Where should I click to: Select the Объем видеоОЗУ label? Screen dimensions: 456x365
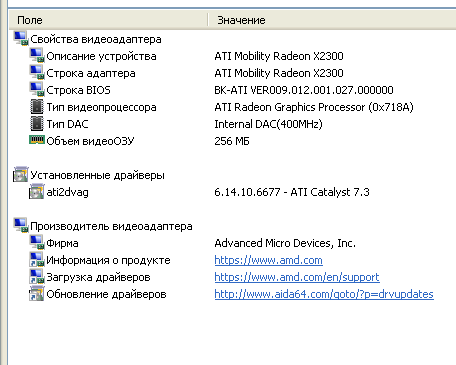tap(90, 141)
